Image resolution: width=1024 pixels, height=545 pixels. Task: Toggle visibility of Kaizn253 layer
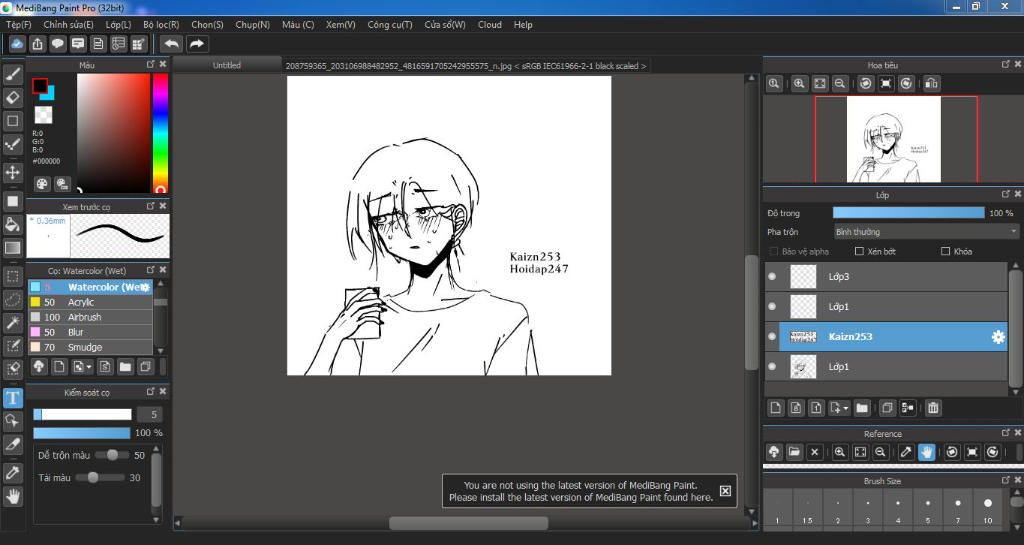[x=772, y=337]
